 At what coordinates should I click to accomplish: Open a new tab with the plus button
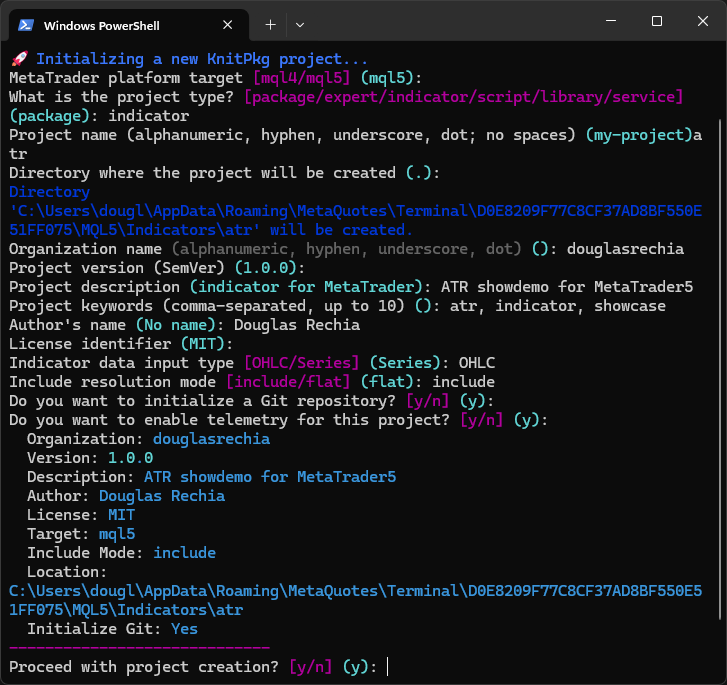coord(270,24)
